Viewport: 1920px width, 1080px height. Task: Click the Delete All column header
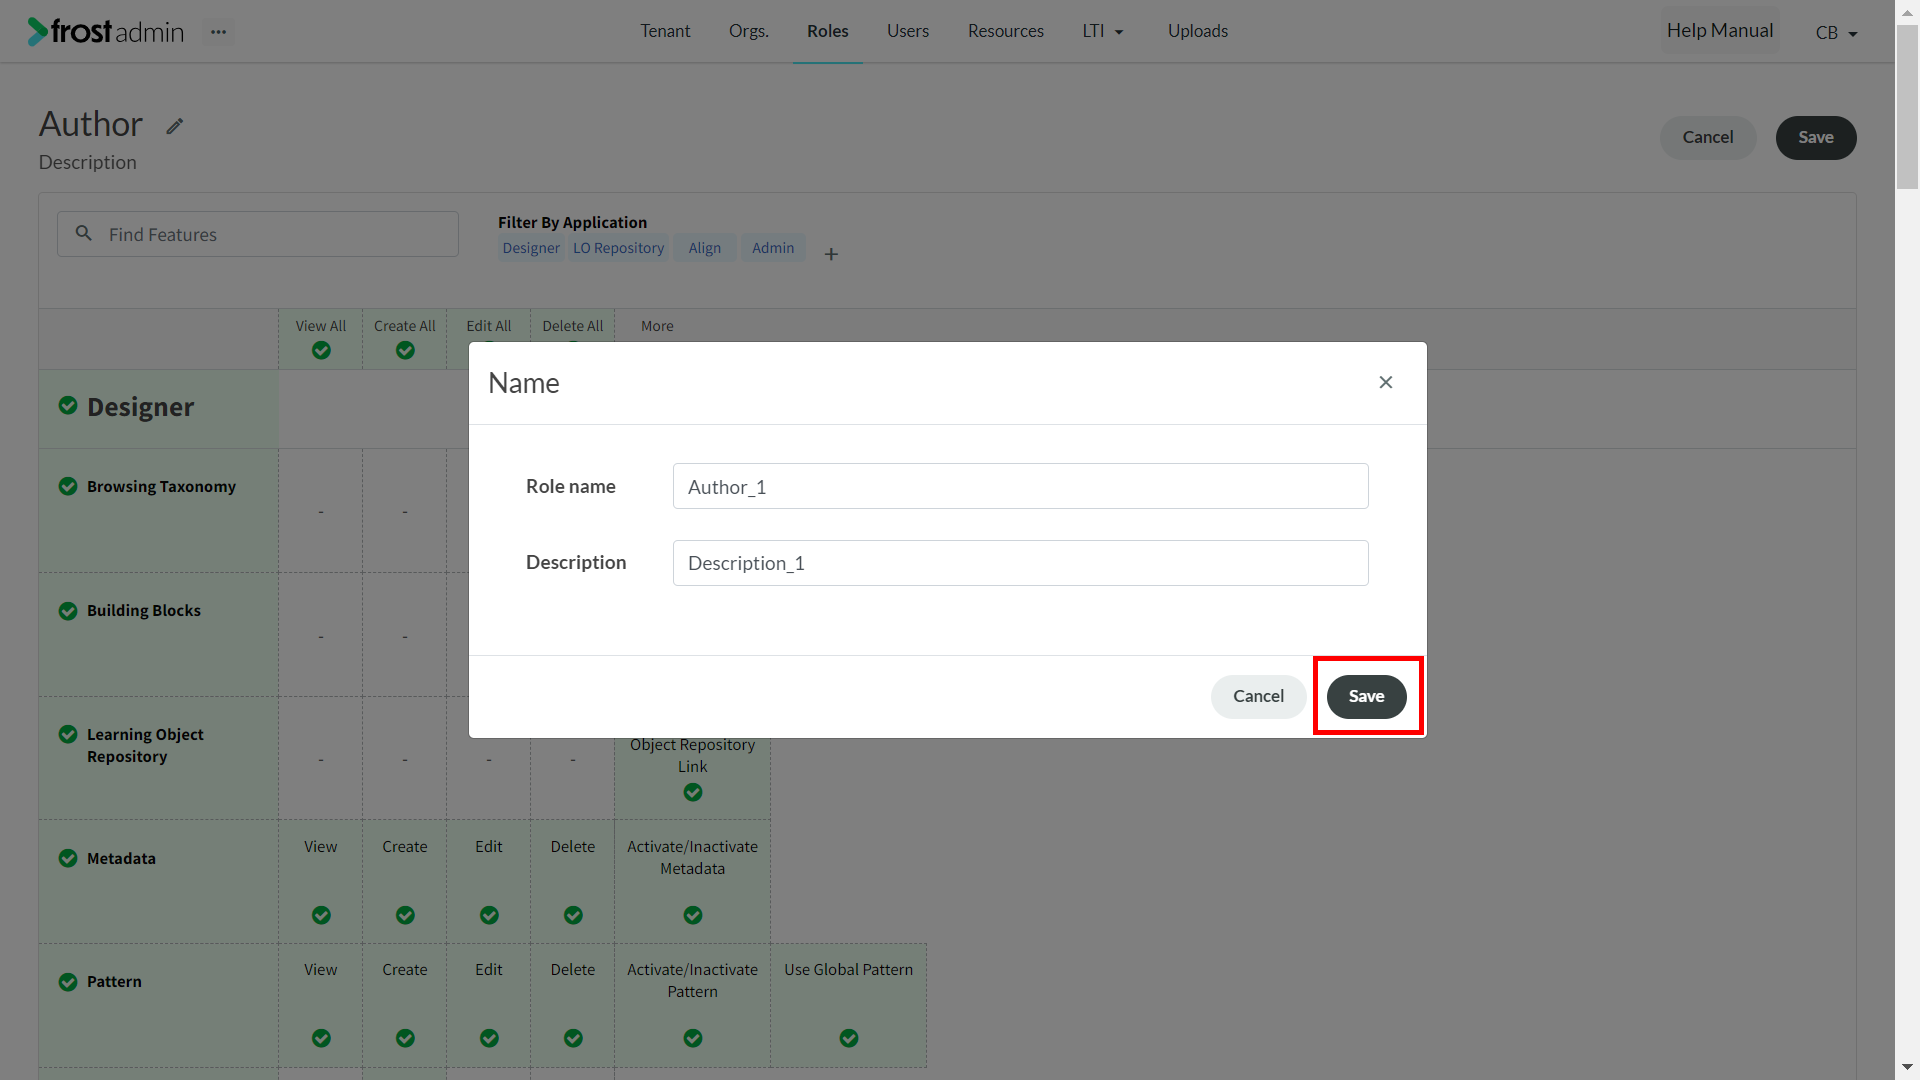[573, 326]
